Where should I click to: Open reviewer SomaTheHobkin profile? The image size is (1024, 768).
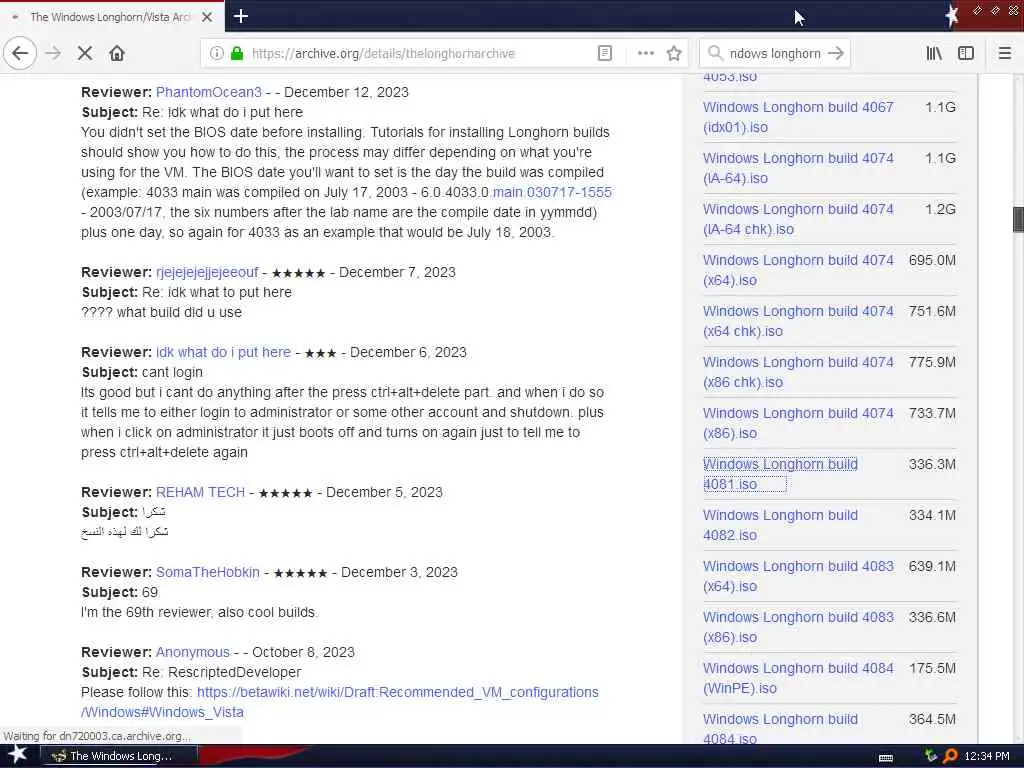tap(208, 572)
